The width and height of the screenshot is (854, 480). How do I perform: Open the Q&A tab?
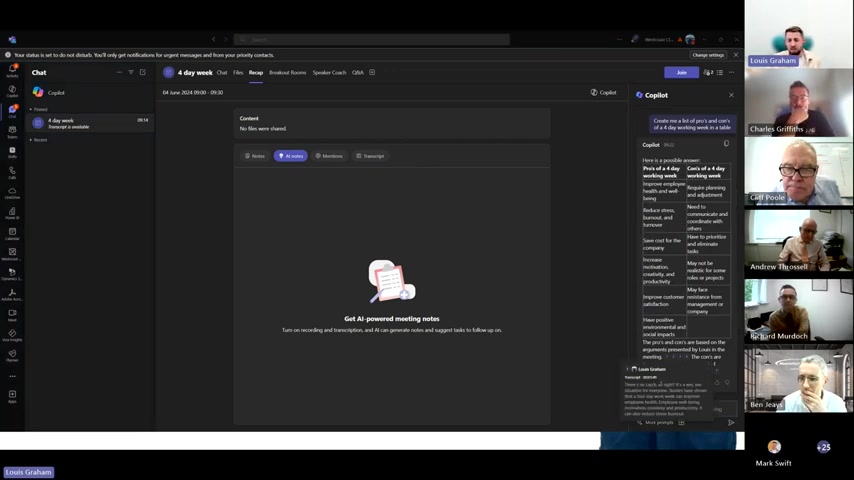(x=357, y=72)
